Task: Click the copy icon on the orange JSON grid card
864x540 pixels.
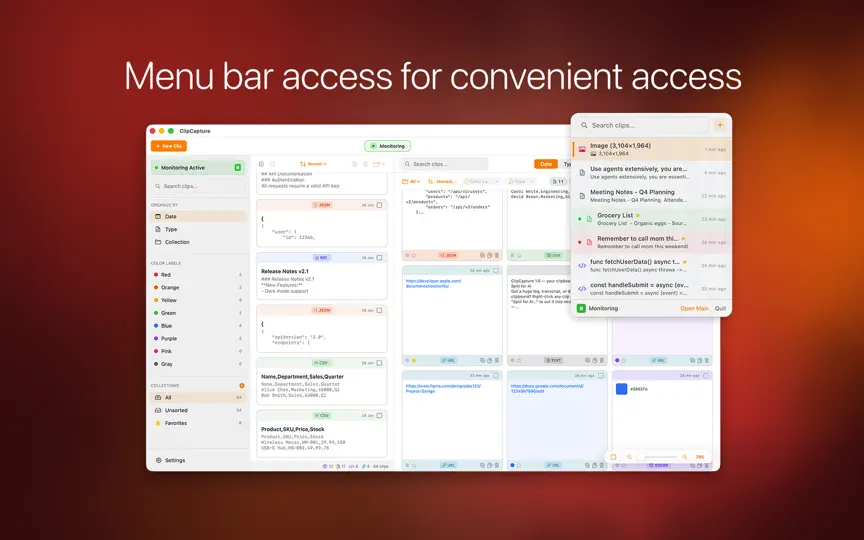Action: pos(482,255)
